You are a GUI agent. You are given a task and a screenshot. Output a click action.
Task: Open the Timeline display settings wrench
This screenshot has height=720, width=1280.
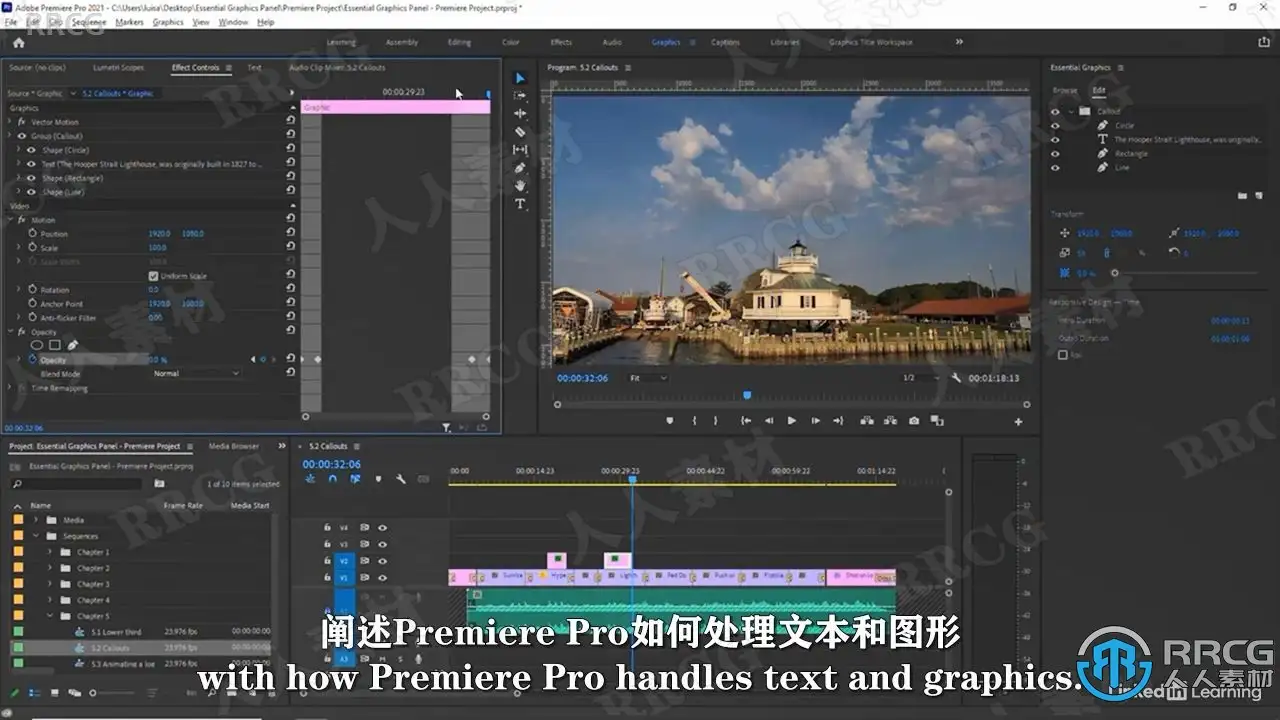point(401,479)
